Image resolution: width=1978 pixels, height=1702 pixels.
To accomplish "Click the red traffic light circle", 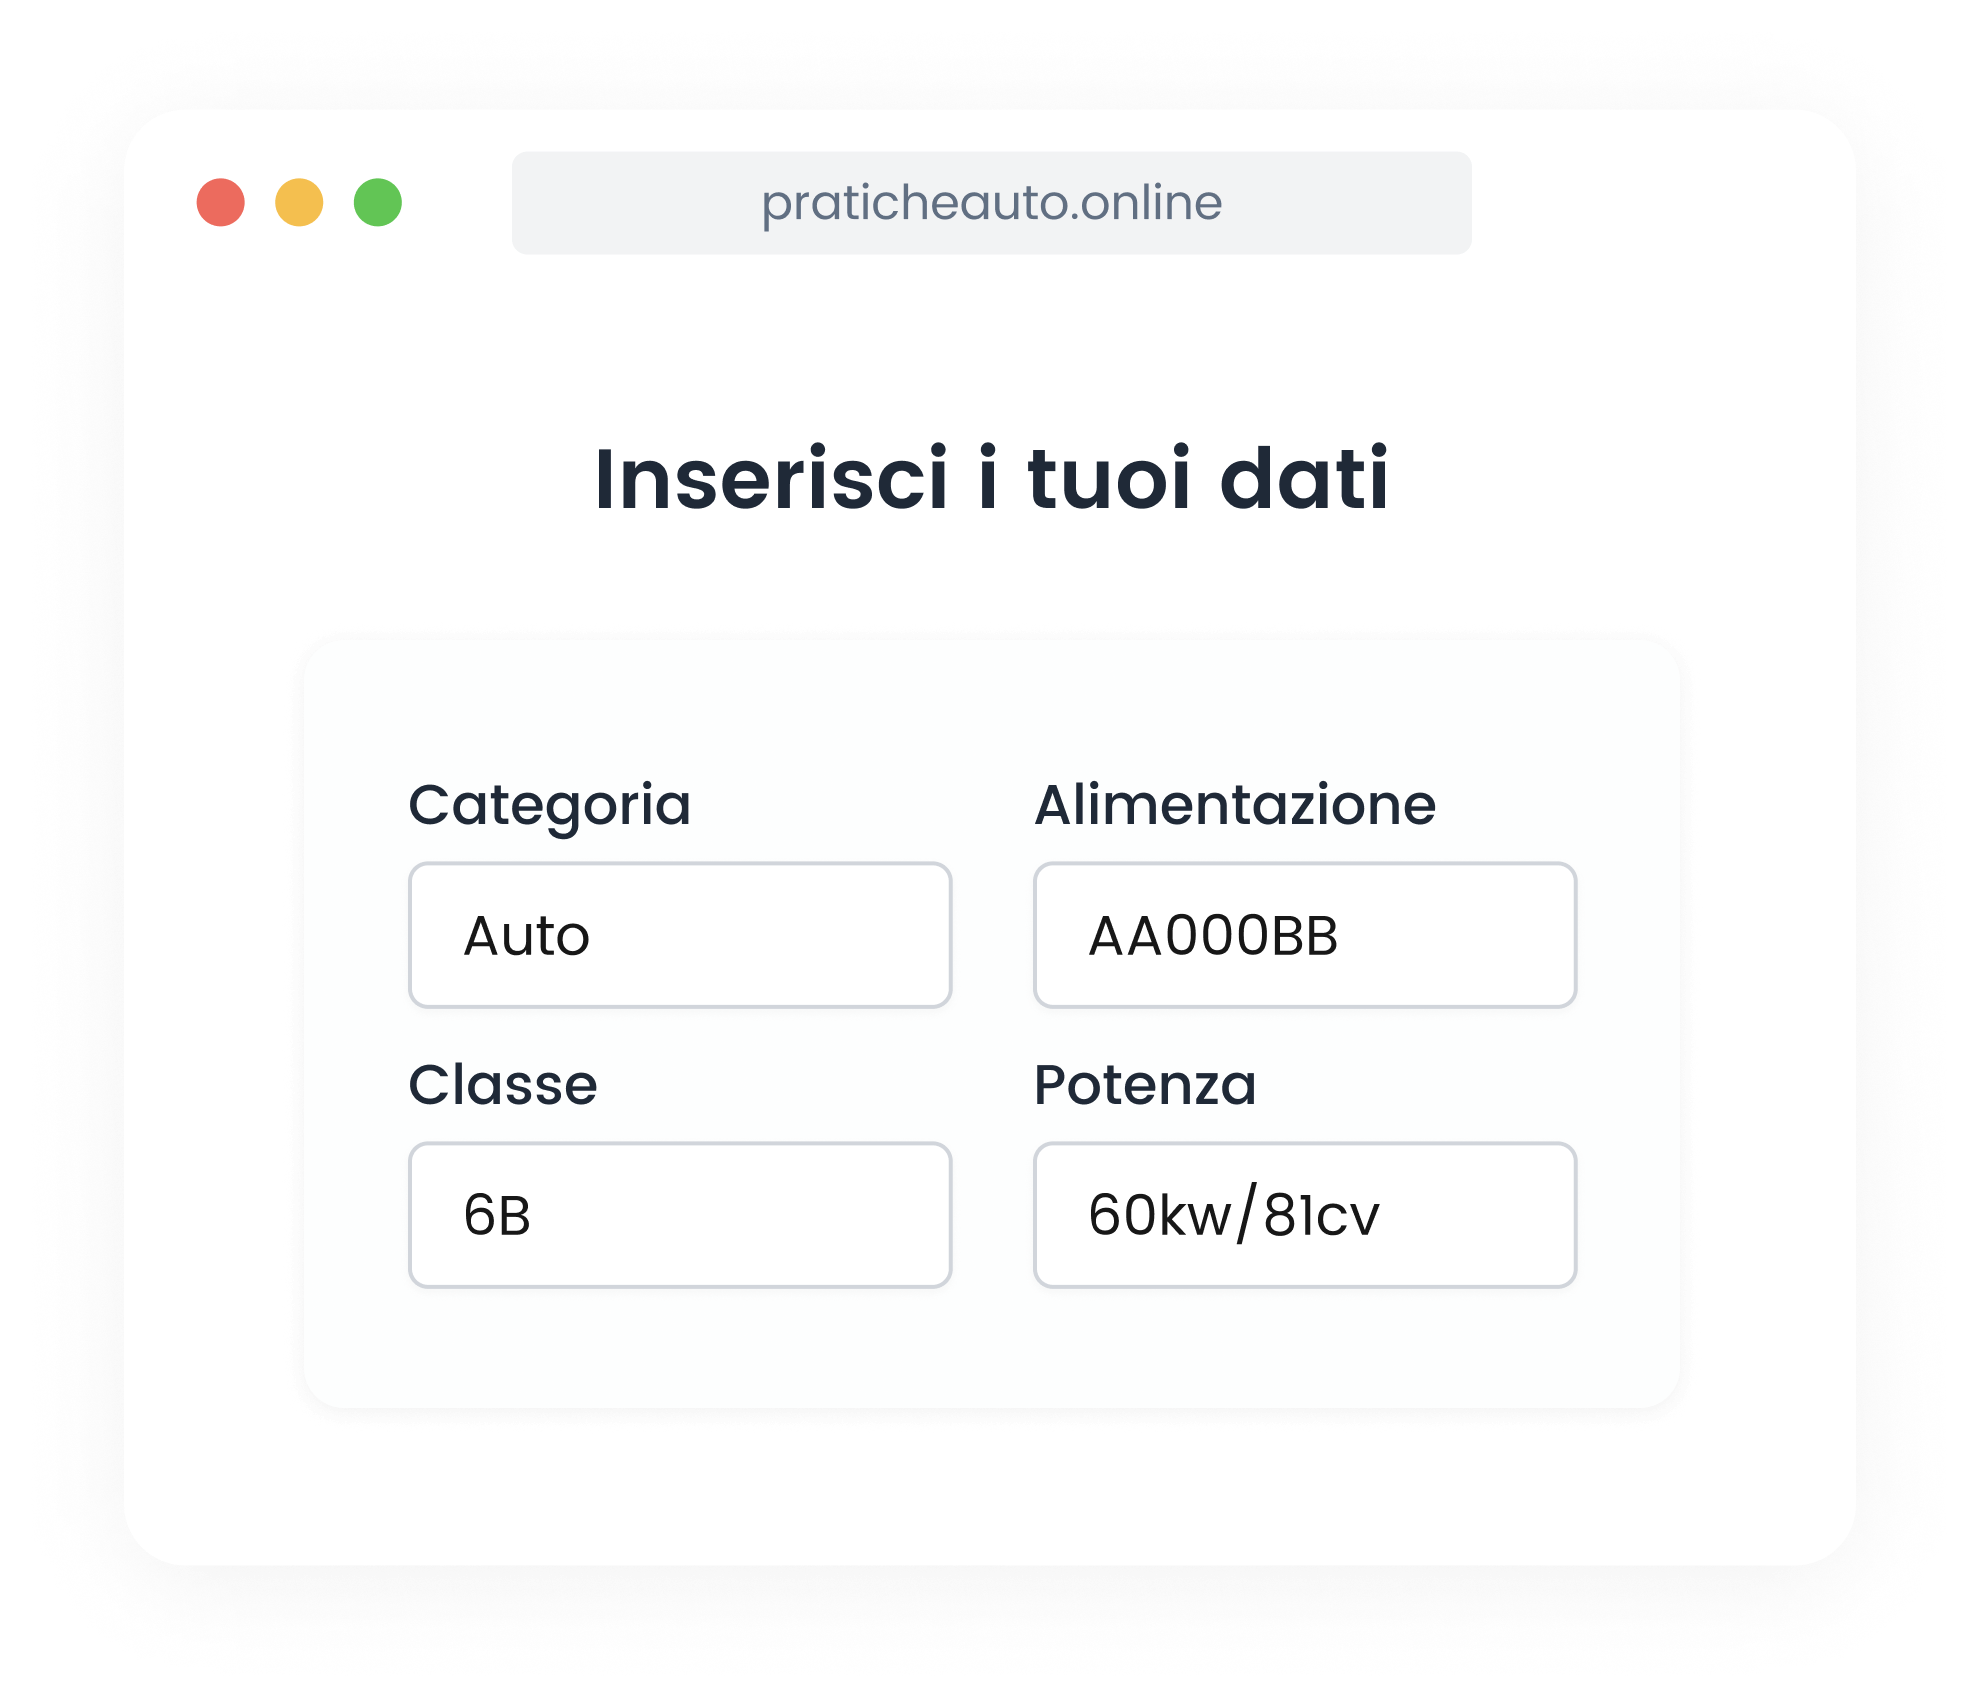I will (x=222, y=204).
